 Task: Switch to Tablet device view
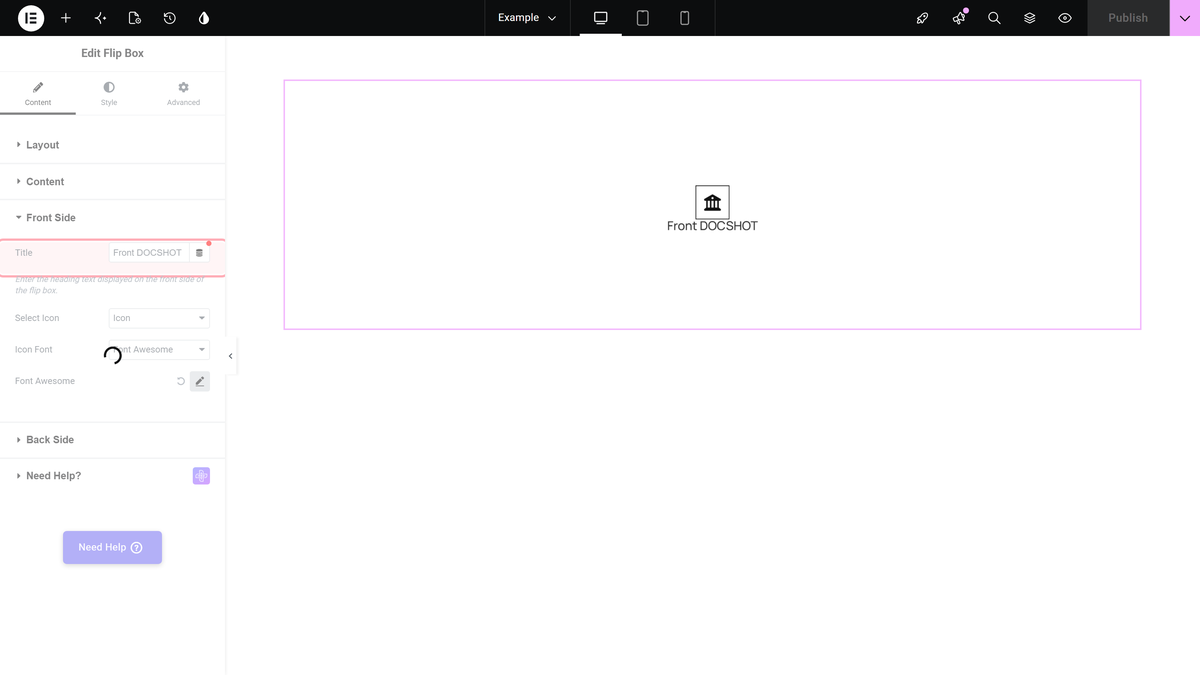(643, 18)
